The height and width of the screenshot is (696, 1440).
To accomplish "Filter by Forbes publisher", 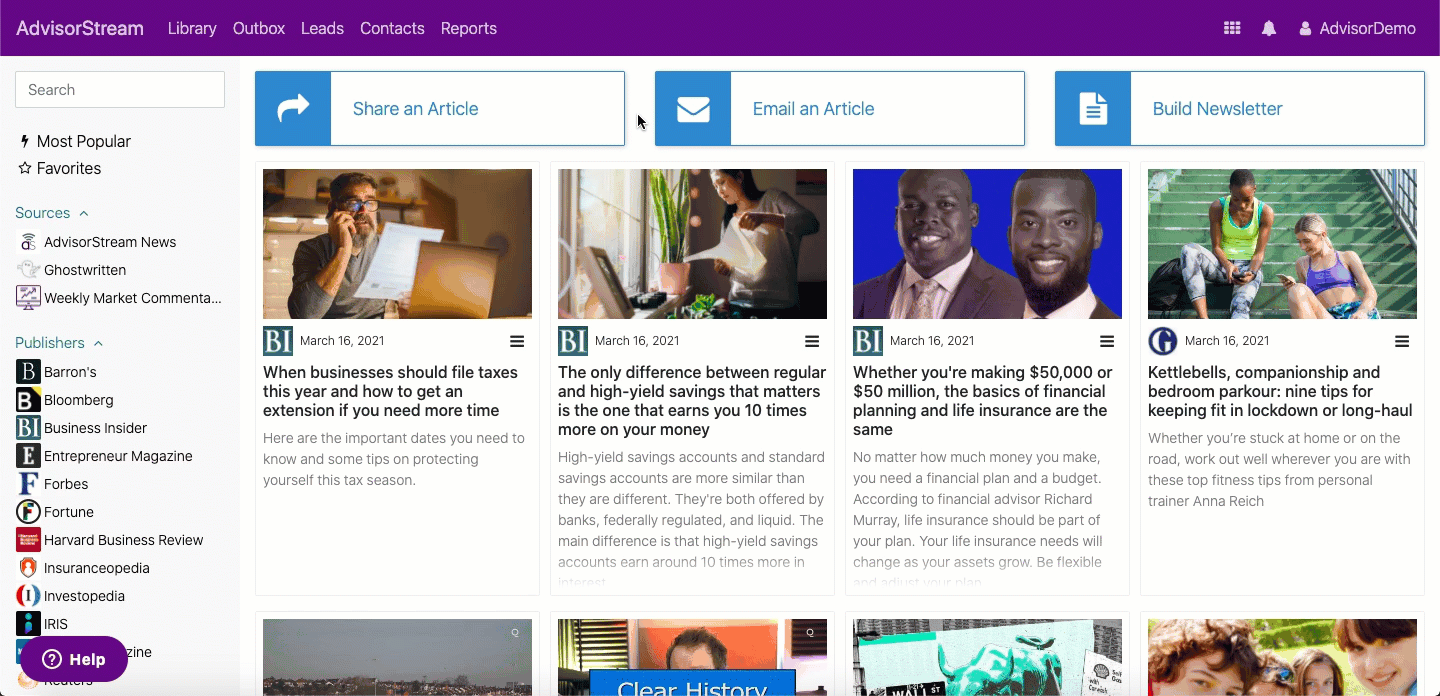I will point(66,484).
